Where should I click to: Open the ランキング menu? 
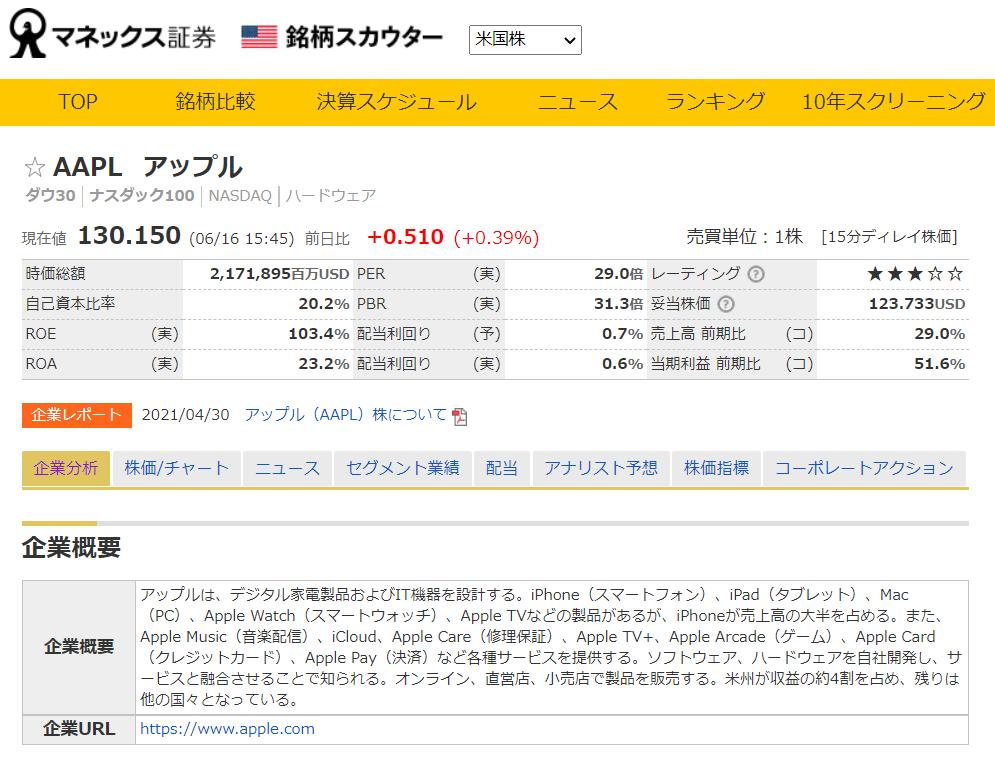click(715, 102)
